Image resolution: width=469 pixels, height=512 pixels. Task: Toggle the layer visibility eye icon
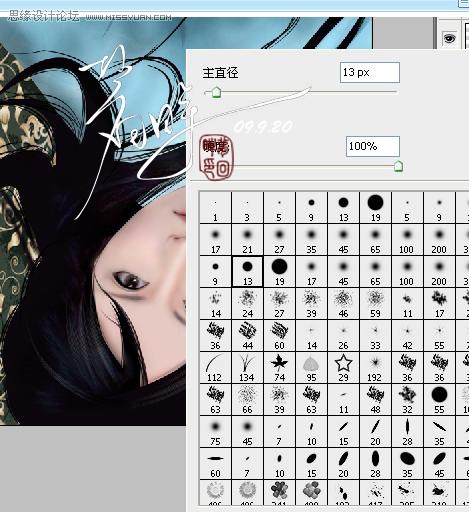pyautogui.click(x=449, y=38)
